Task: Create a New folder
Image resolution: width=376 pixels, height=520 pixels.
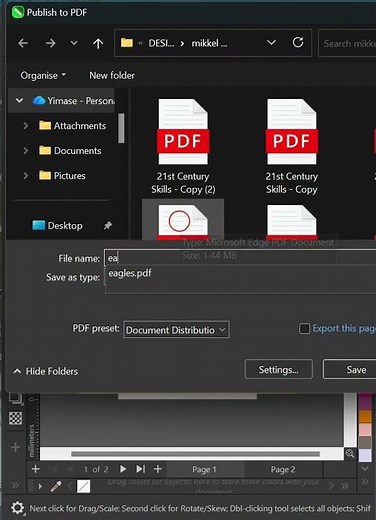Action: coord(112,75)
